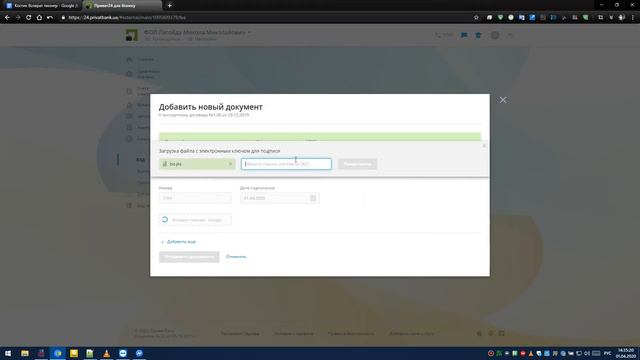Click the key password input field
The image size is (640, 360).
point(286,164)
